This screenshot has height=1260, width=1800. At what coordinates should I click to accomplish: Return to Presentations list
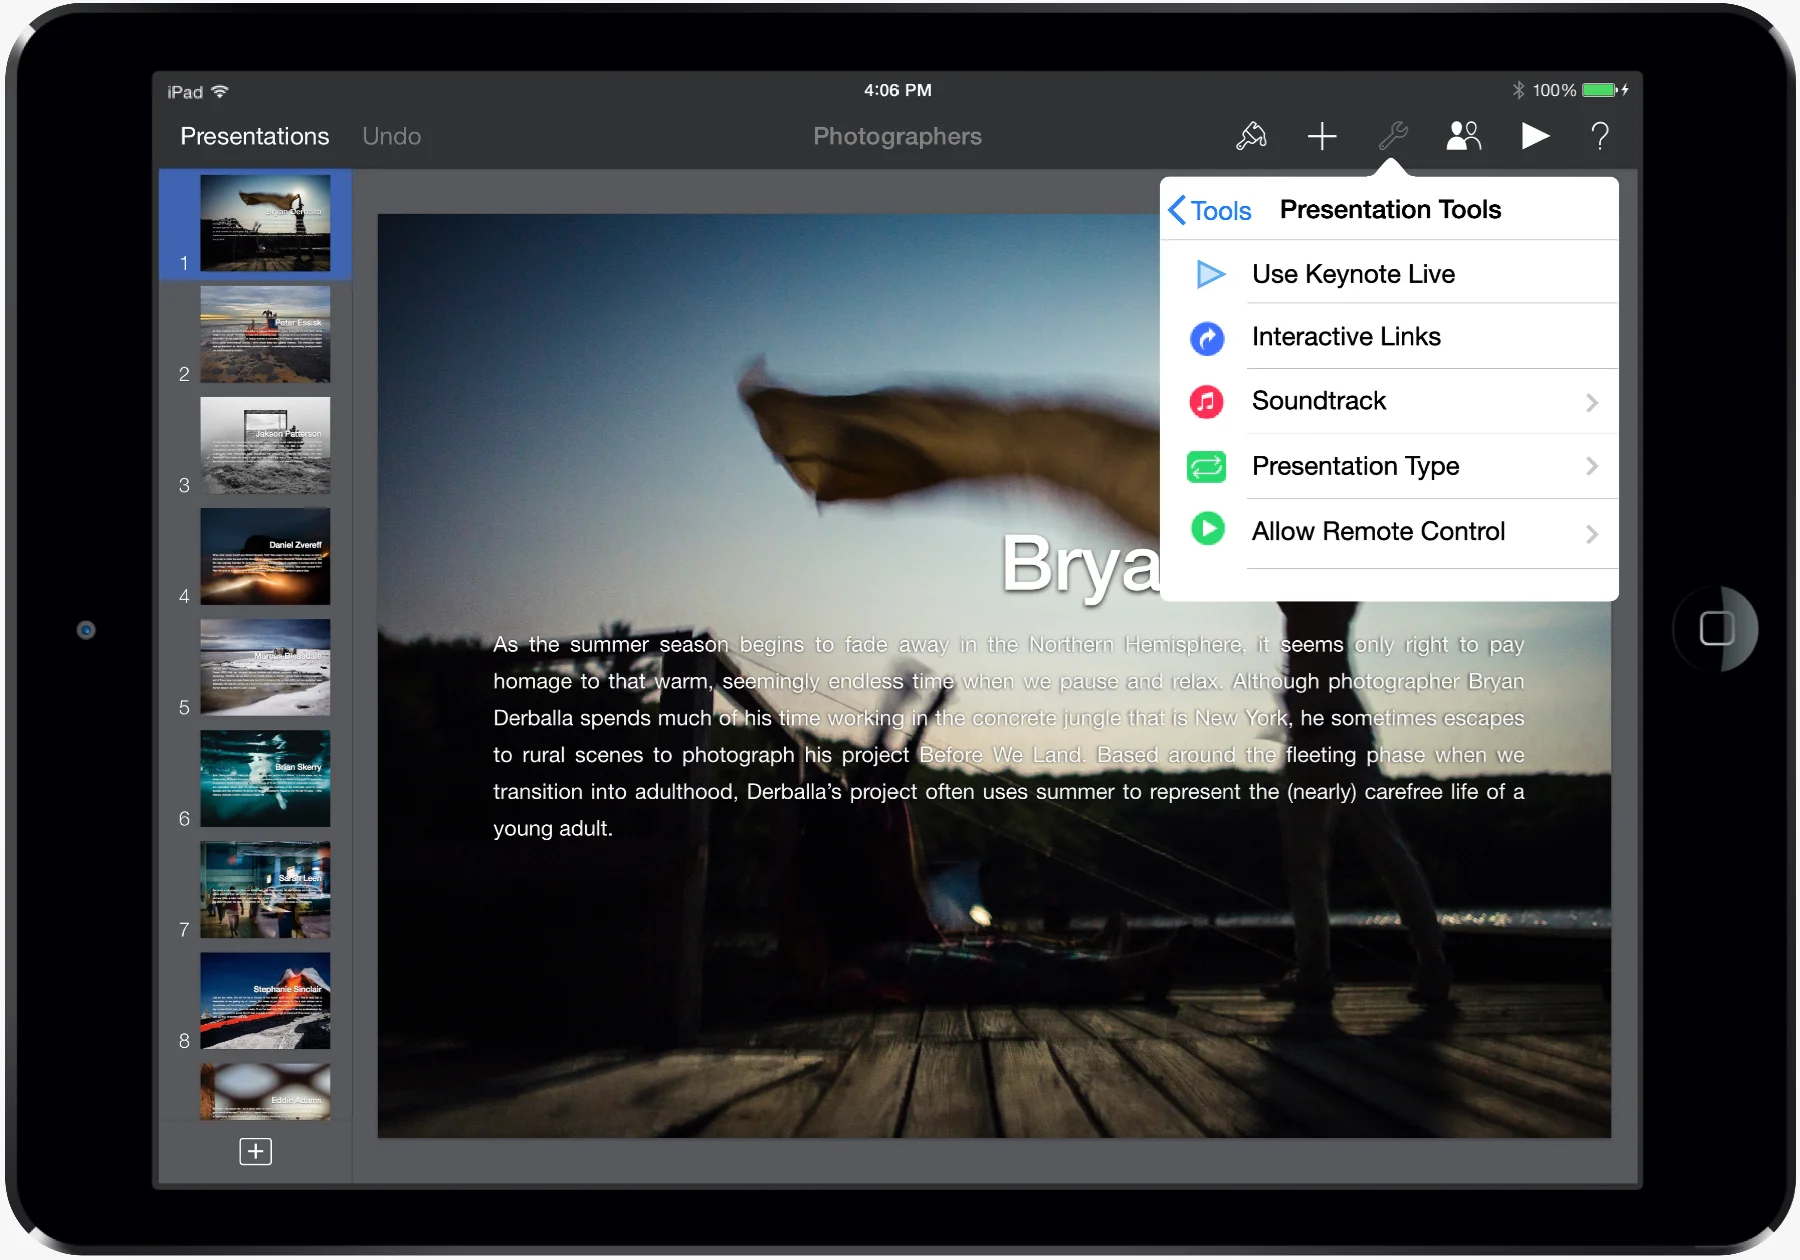254,136
